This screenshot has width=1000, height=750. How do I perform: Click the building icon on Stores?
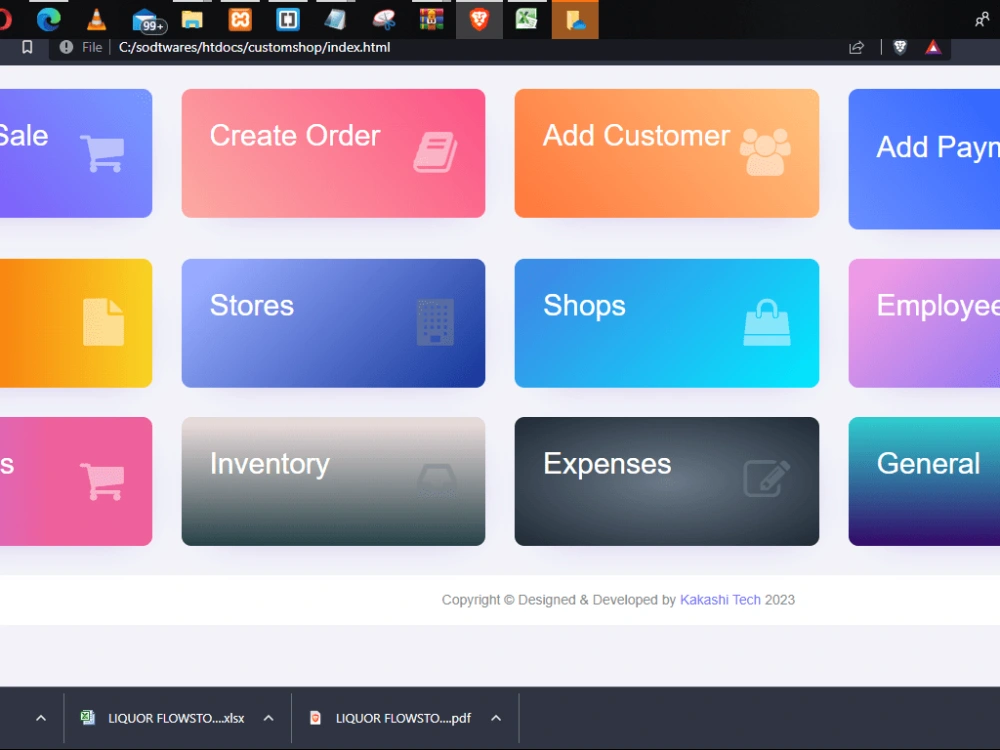(436, 322)
